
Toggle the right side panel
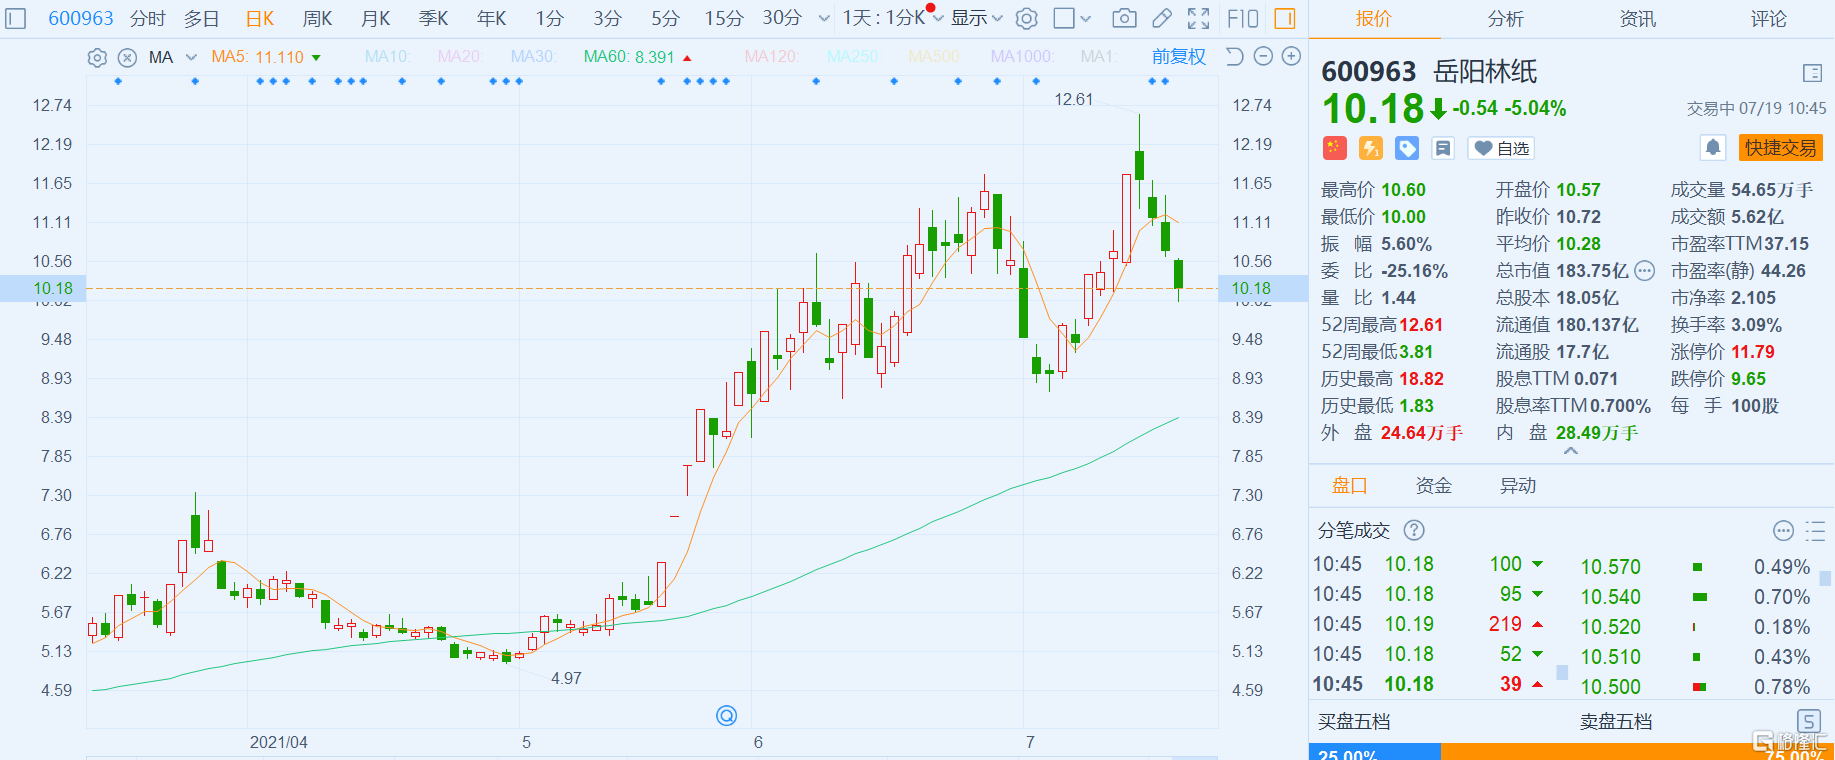click(1285, 18)
